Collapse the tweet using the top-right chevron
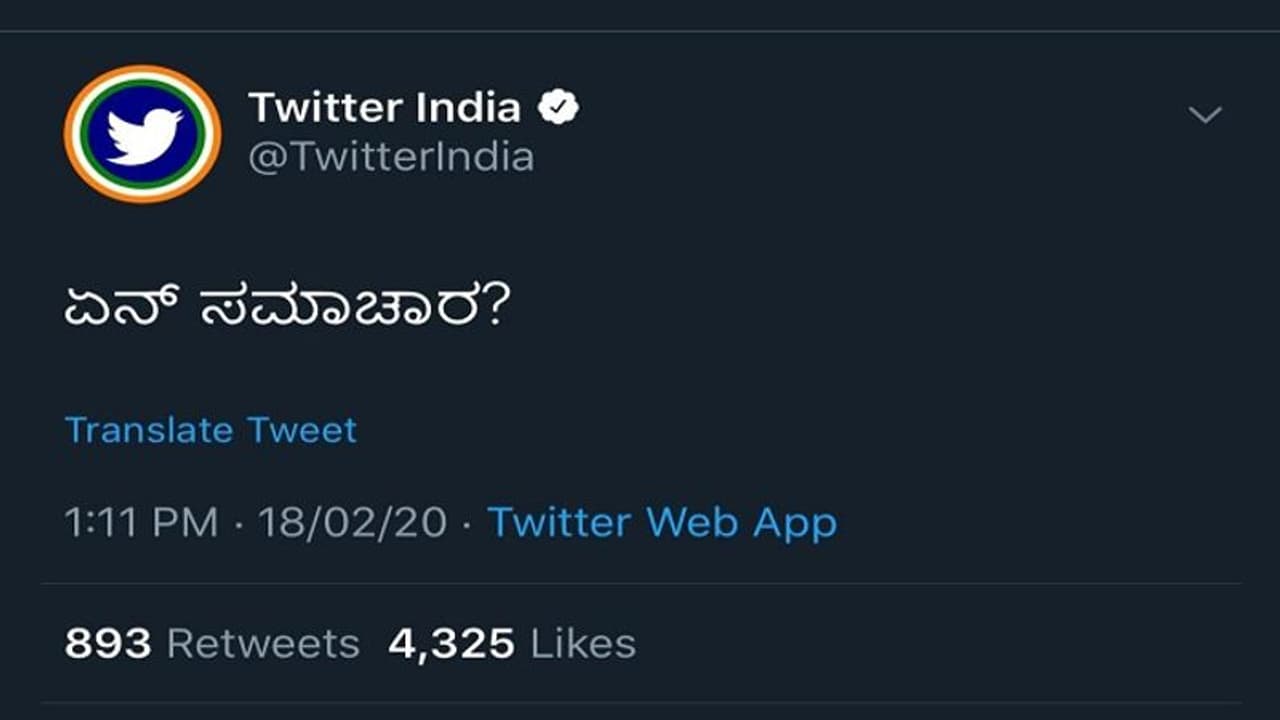 (1206, 115)
